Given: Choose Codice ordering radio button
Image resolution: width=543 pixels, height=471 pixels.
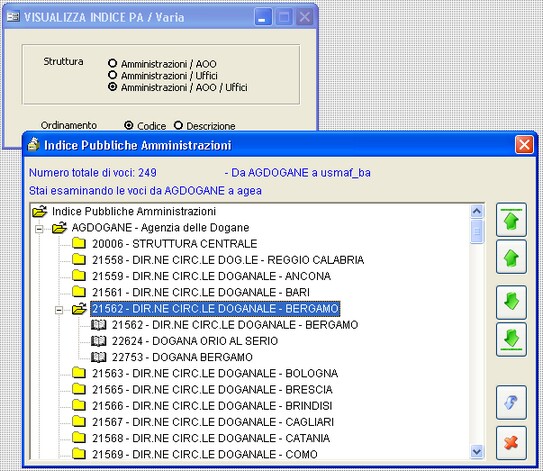Looking at the screenshot, I should click(x=128, y=125).
